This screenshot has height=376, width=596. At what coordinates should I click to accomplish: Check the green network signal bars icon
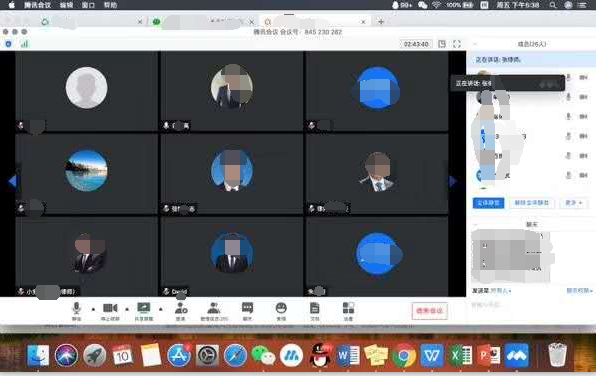[x=24, y=44]
